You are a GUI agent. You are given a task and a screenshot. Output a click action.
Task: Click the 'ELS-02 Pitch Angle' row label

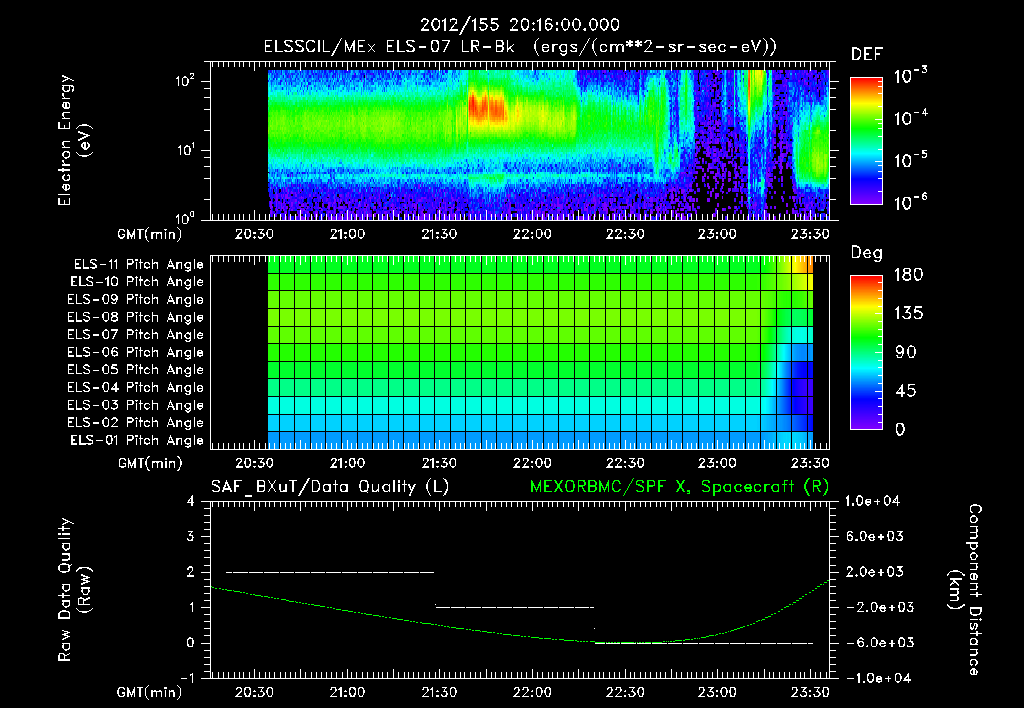coord(136,423)
